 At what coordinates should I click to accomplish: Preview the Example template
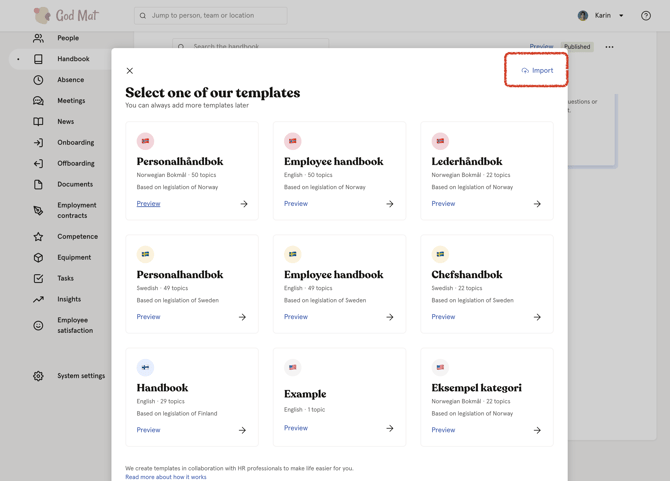[x=296, y=428]
